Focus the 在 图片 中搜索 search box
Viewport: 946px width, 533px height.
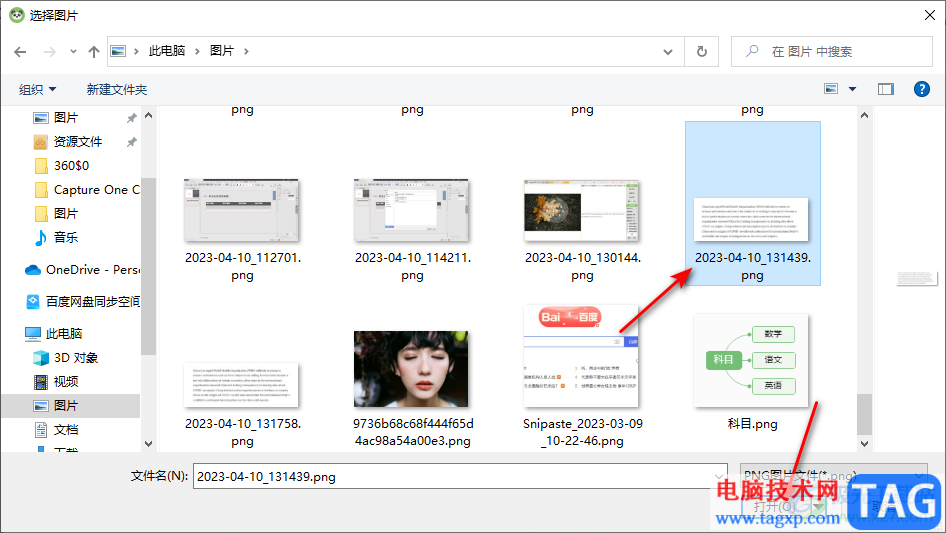(x=831, y=52)
